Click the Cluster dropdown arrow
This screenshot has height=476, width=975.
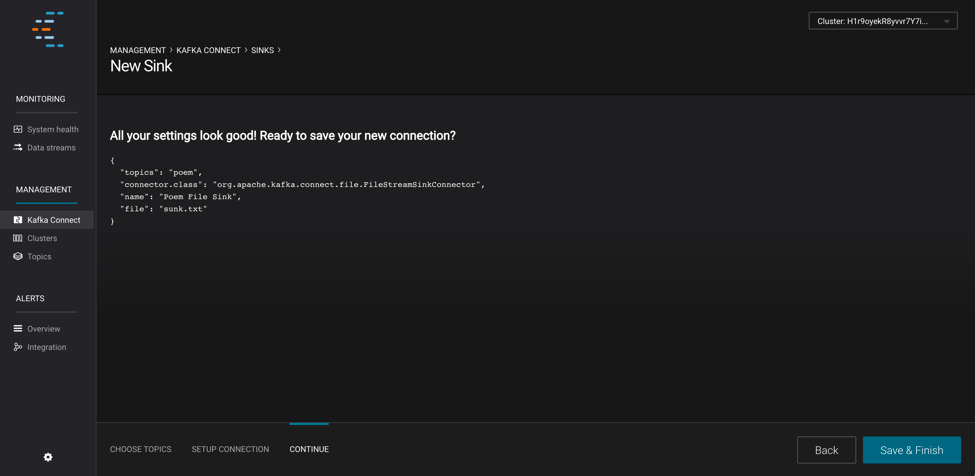coord(946,22)
